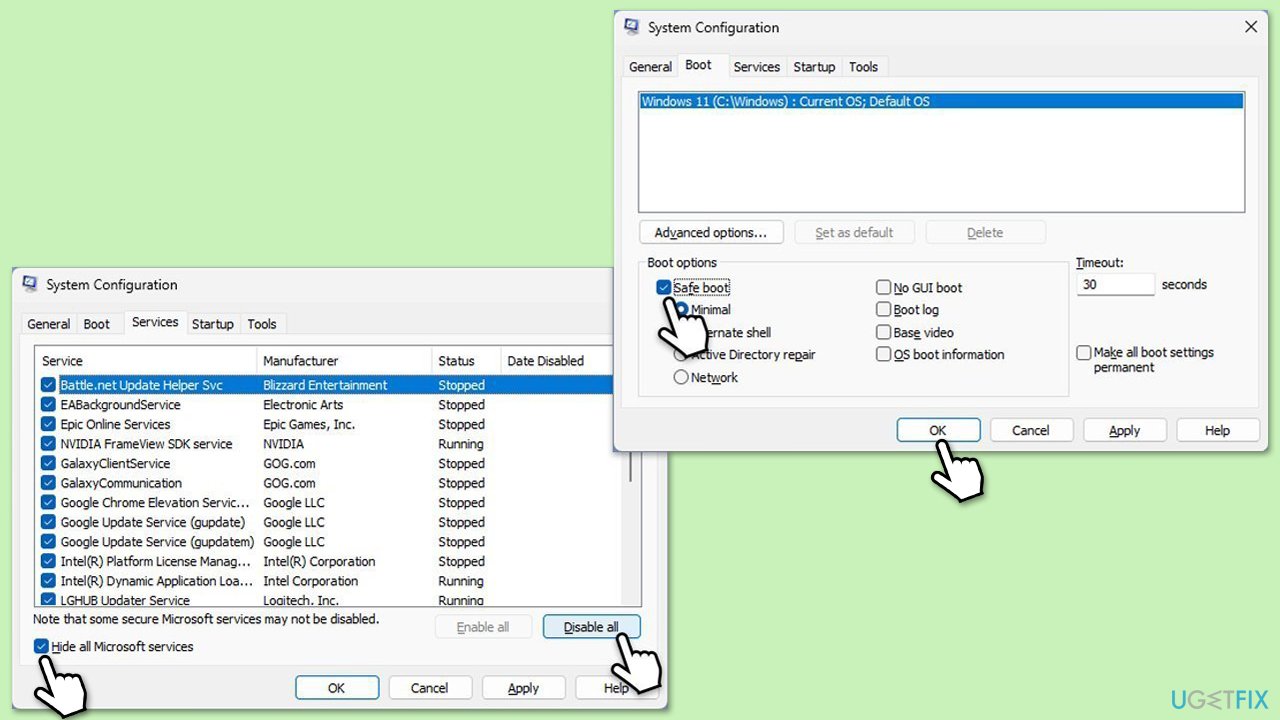Select the Network radio button
Viewport: 1280px width, 720px height.
[681, 378]
